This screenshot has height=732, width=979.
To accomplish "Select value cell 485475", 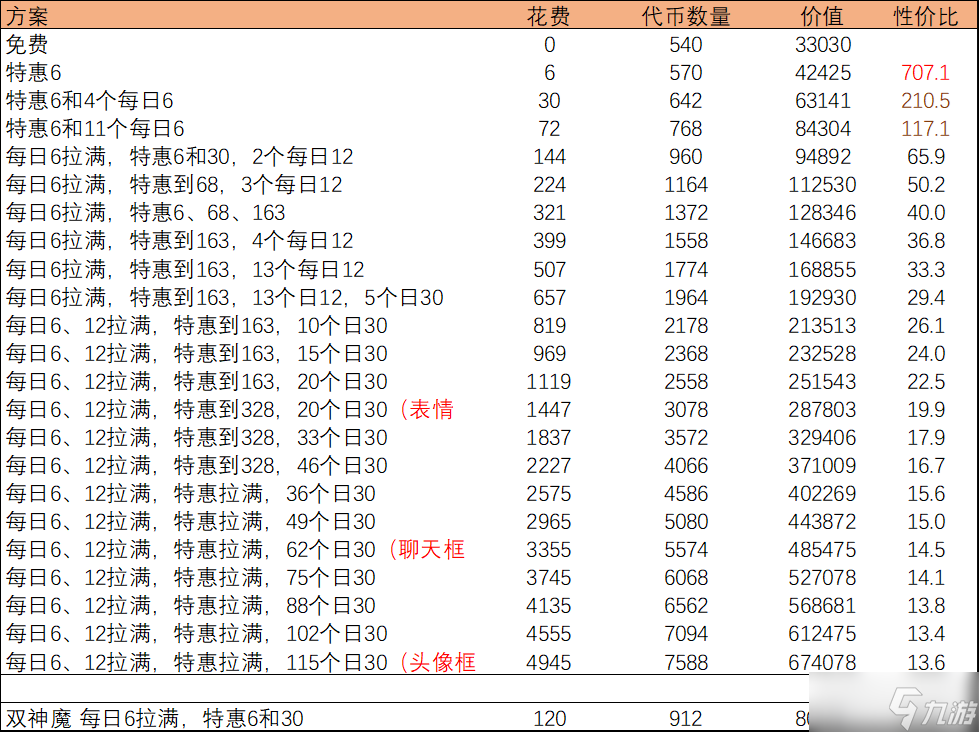I will pos(822,550).
